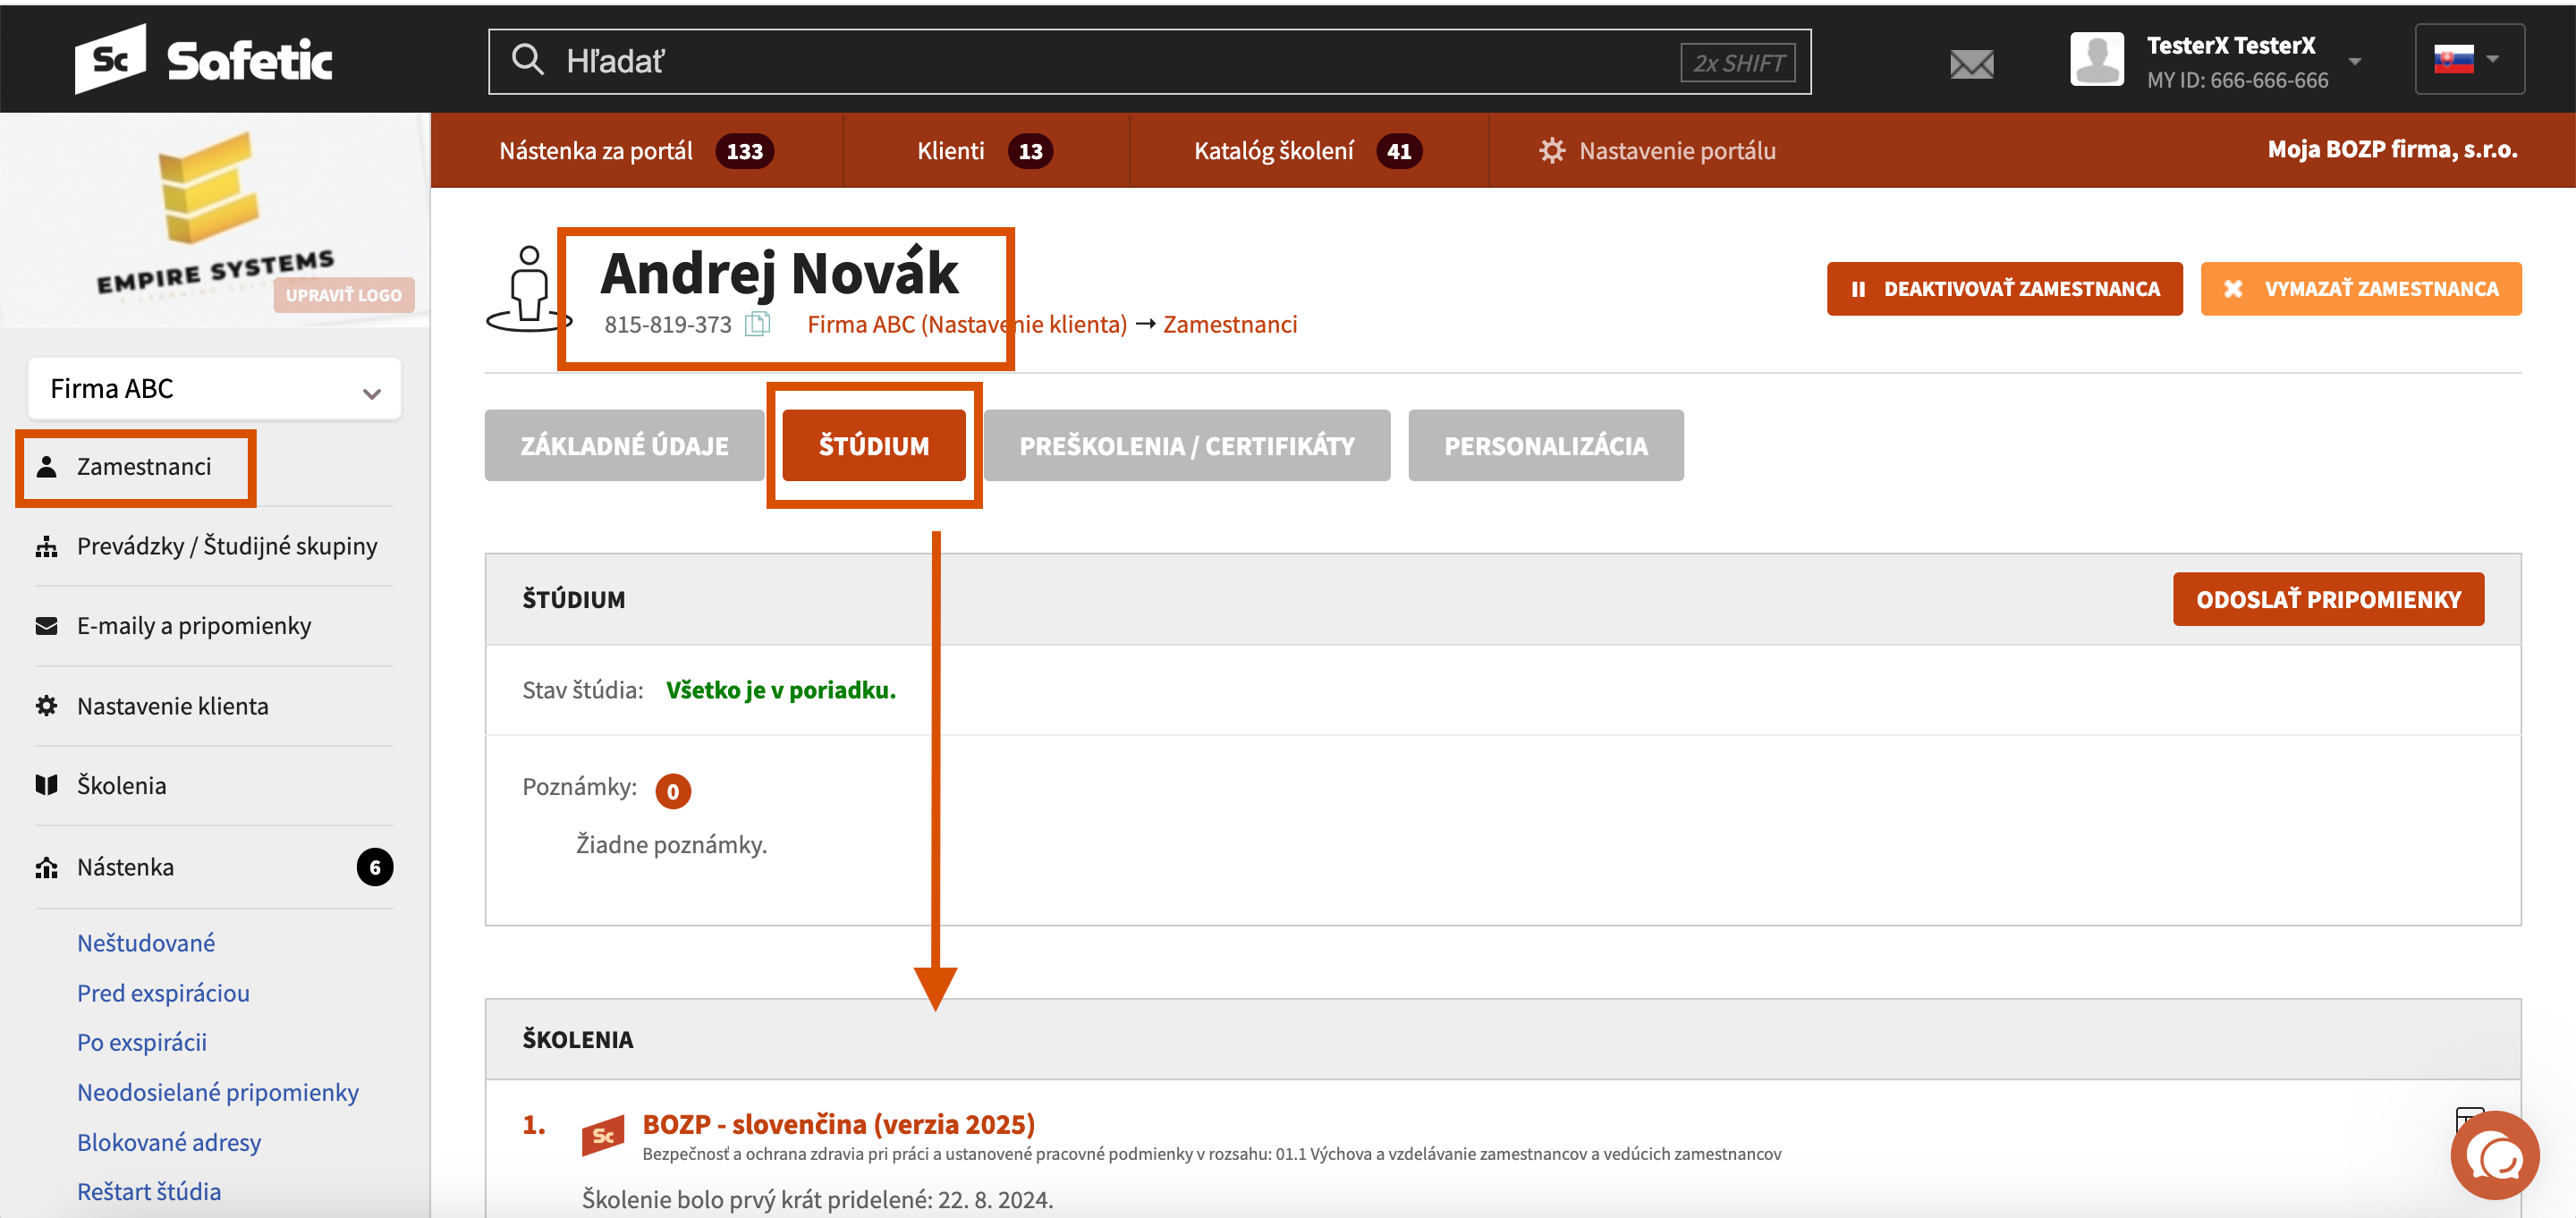Click the employee figure icon beside Andrej Novák
The image size is (2576, 1218).
(x=528, y=289)
